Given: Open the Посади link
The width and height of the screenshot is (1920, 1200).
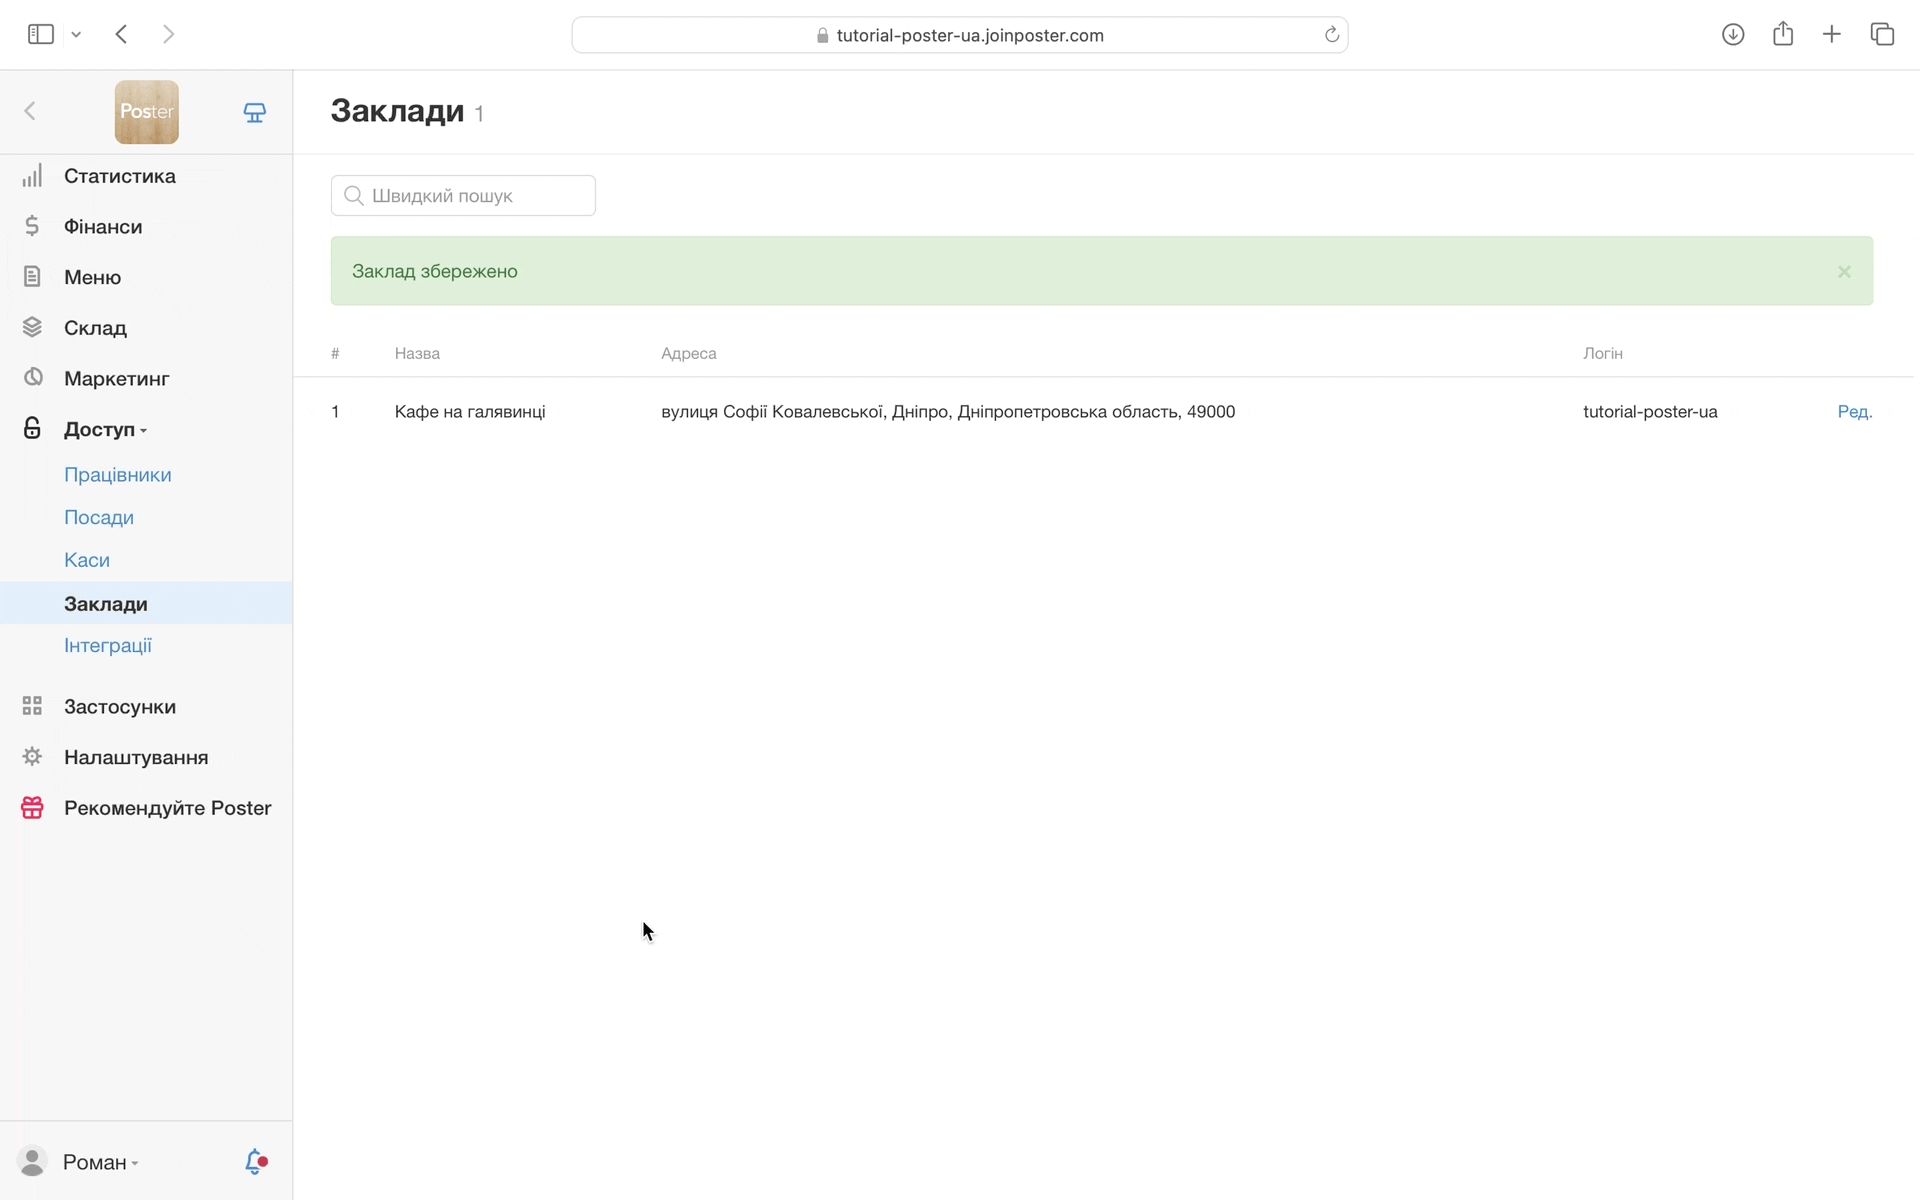Looking at the screenshot, I should coord(99,518).
